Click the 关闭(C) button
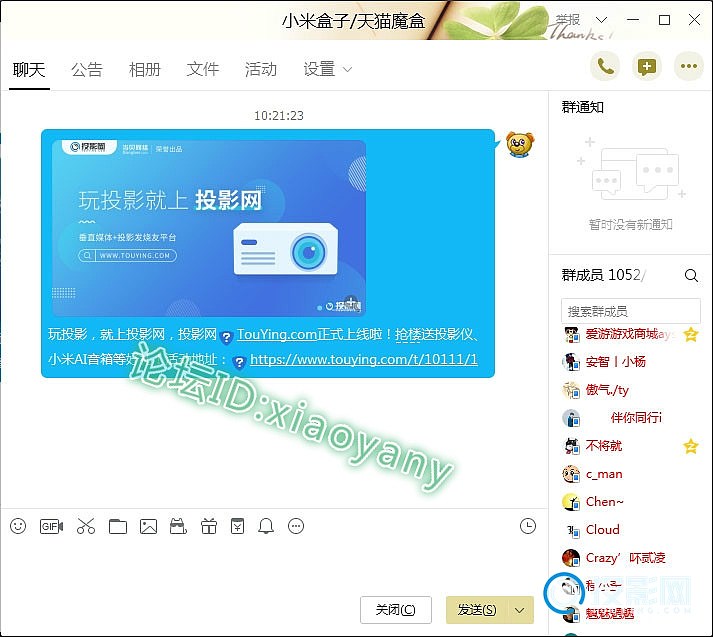This screenshot has width=713, height=637. [x=396, y=610]
